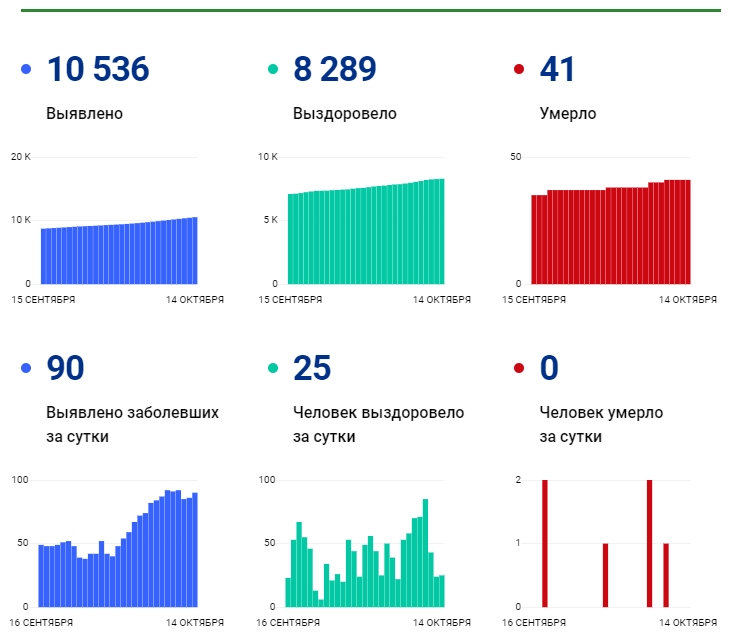Viewport: 738px width, 640px height.
Task: Click blue dot beside 10 536
Action: [26, 69]
